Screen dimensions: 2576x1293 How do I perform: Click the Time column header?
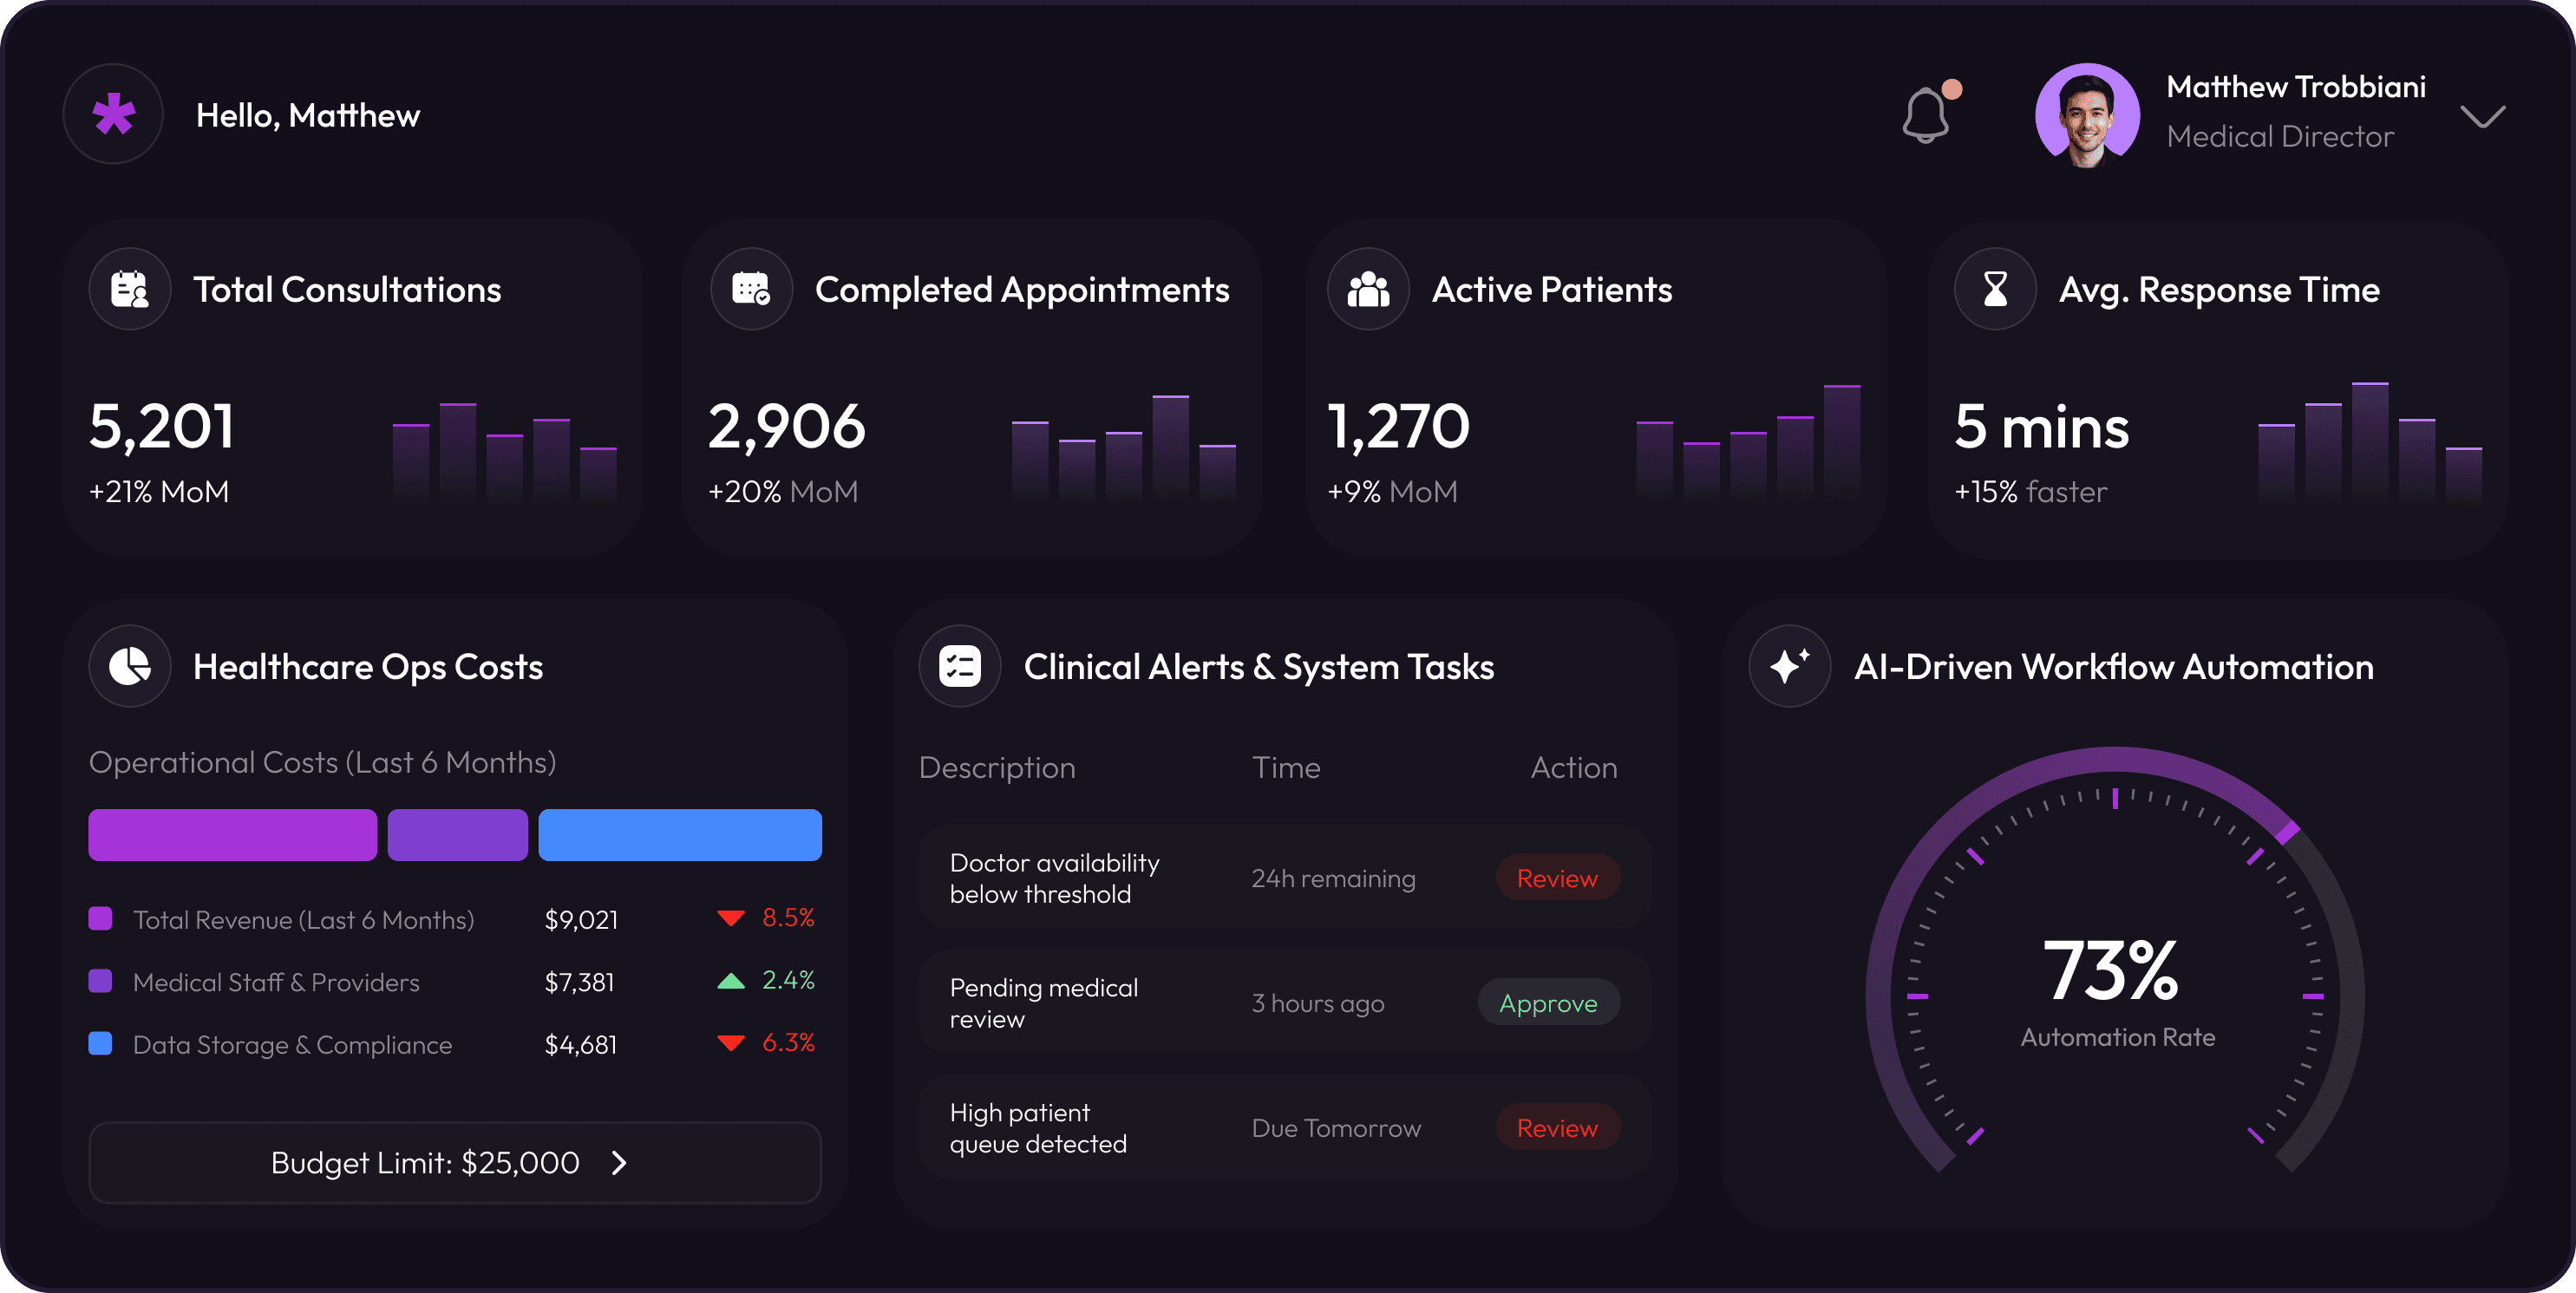[1286, 767]
